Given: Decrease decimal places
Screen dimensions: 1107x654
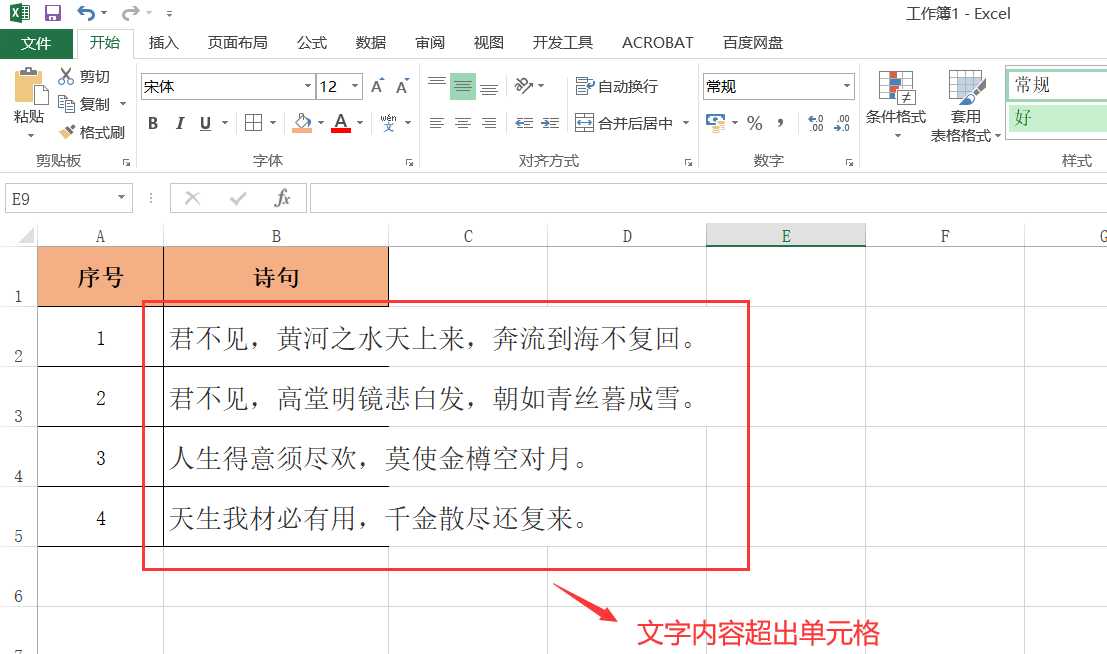Looking at the screenshot, I should pos(842,123).
